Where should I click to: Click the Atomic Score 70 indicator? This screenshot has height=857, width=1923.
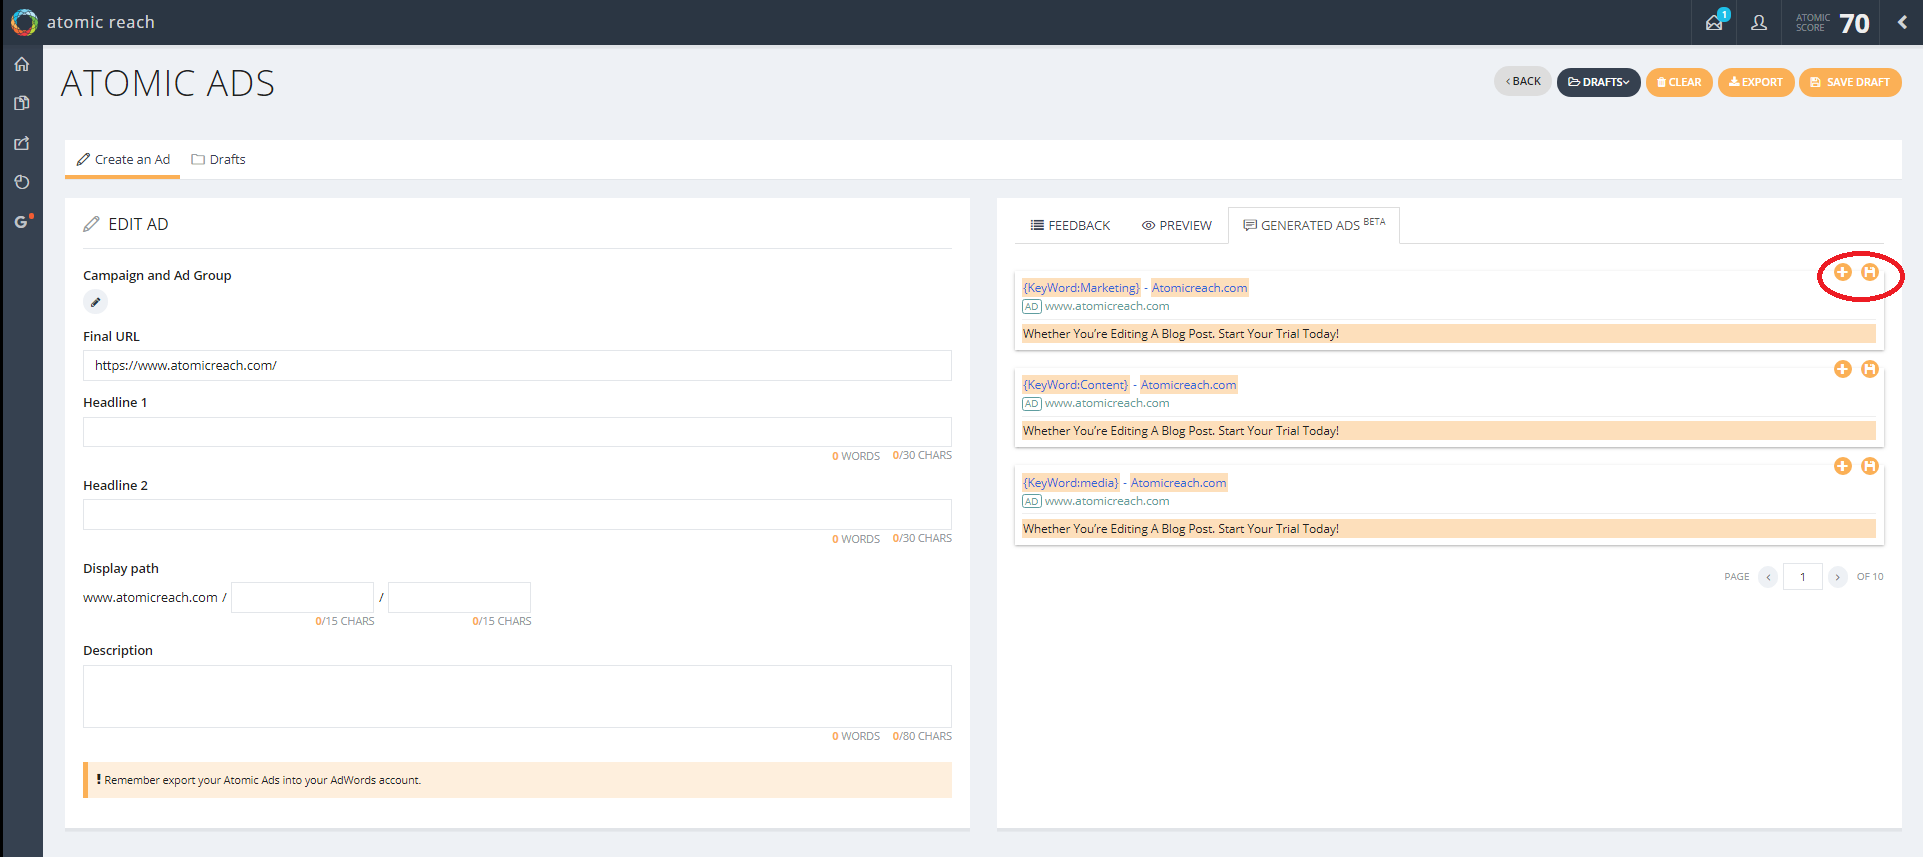pyautogui.click(x=1832, y=22)
